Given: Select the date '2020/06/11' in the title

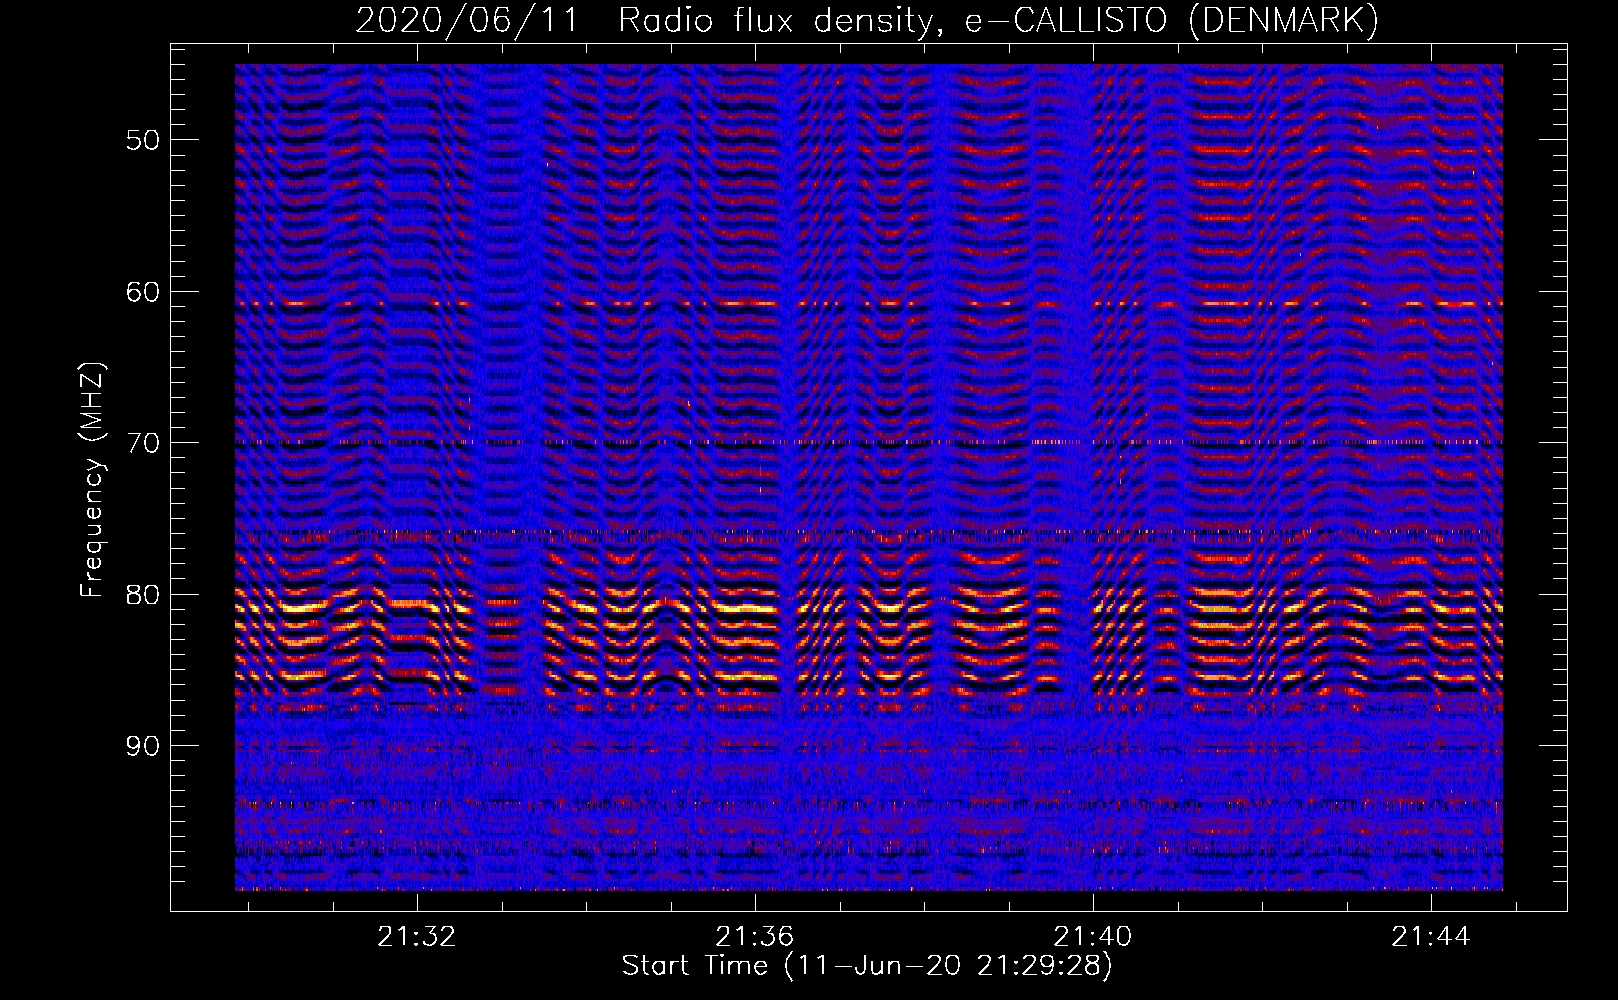Looking at the screenshot, I should [467, 20].
